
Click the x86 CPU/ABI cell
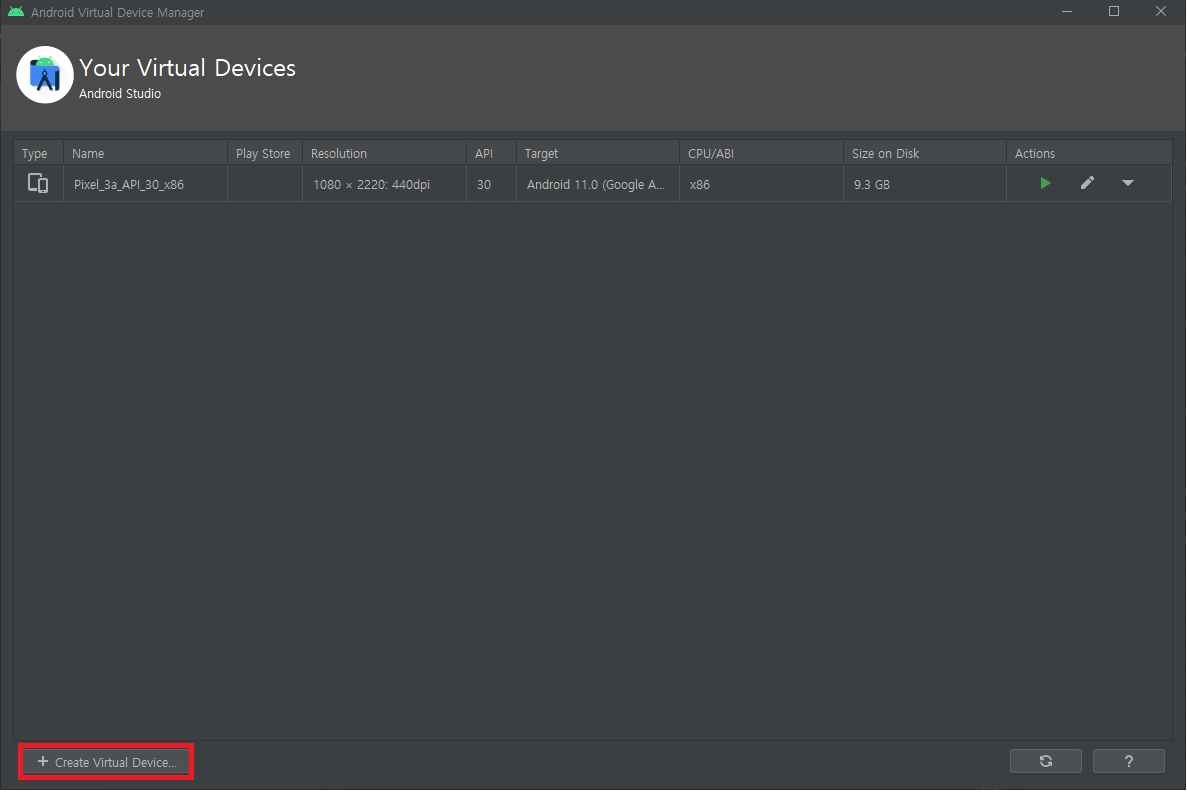(x=762, y=184)
